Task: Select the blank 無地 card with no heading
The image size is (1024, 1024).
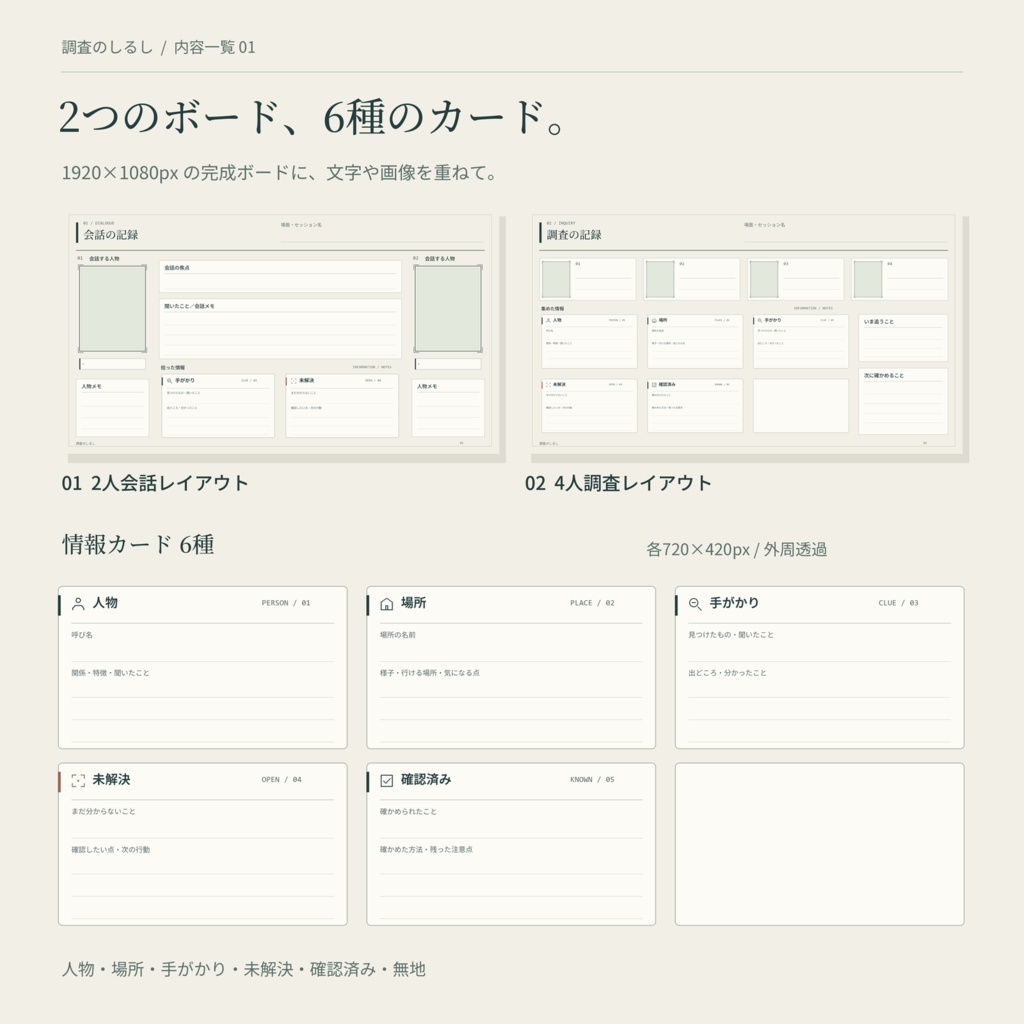Action: point(820,844)
